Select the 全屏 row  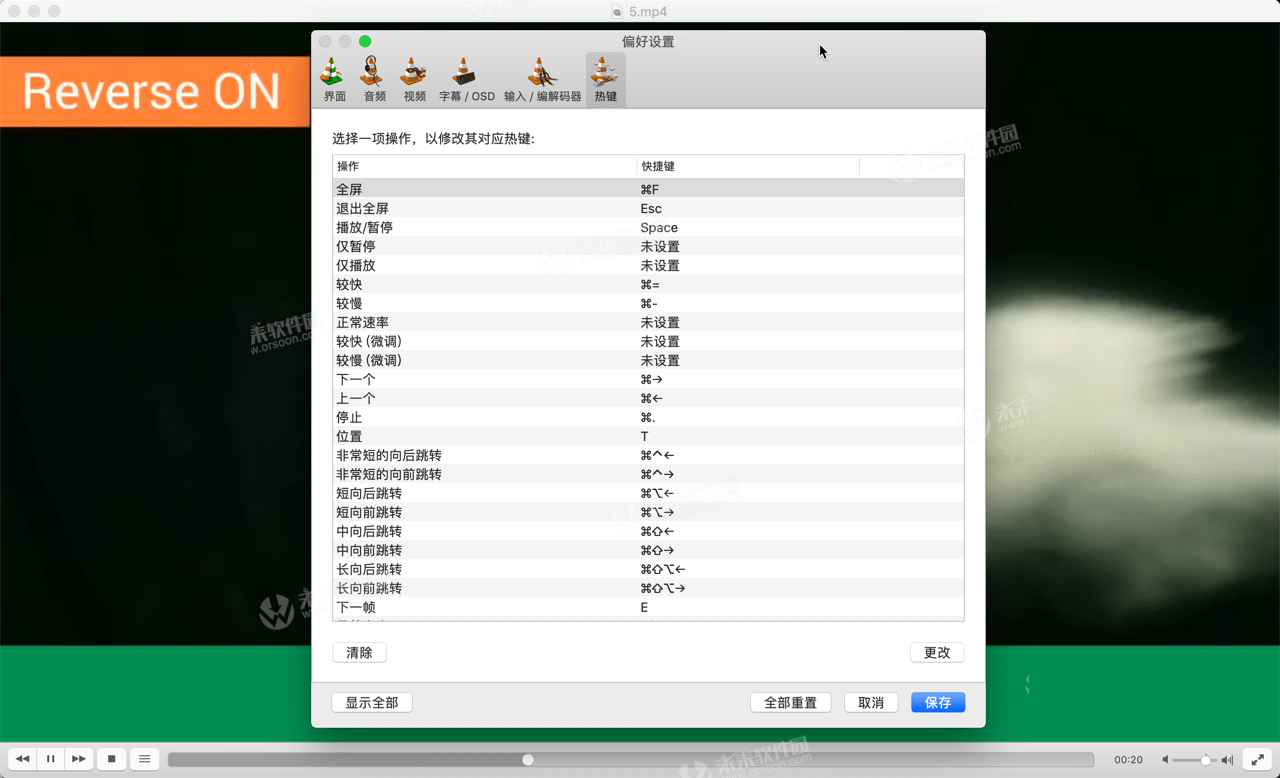[x=648, y=189]
